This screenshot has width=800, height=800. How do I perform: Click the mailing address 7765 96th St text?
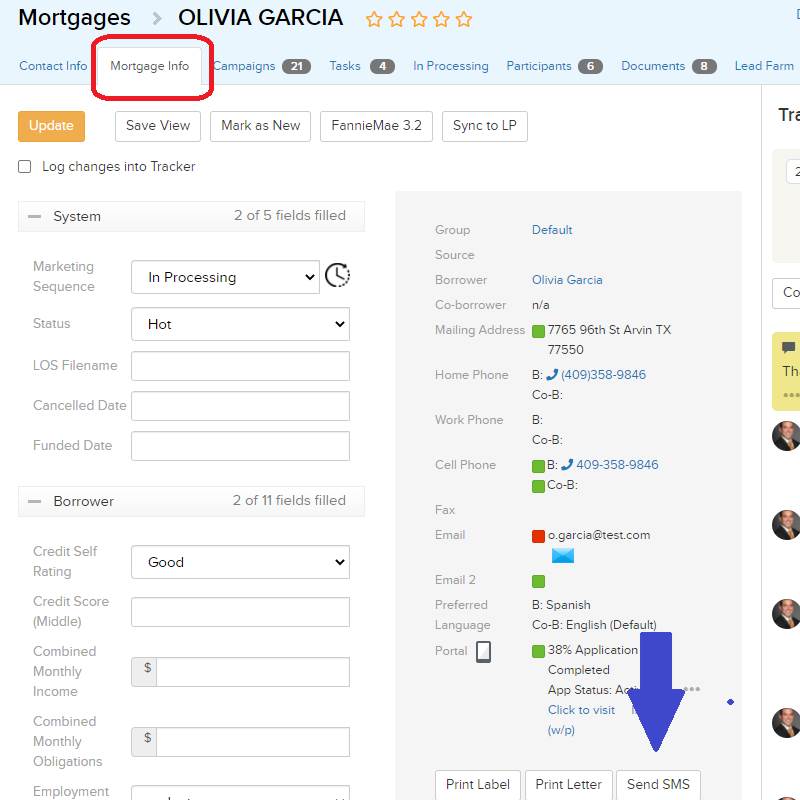[x=609, y=339]
